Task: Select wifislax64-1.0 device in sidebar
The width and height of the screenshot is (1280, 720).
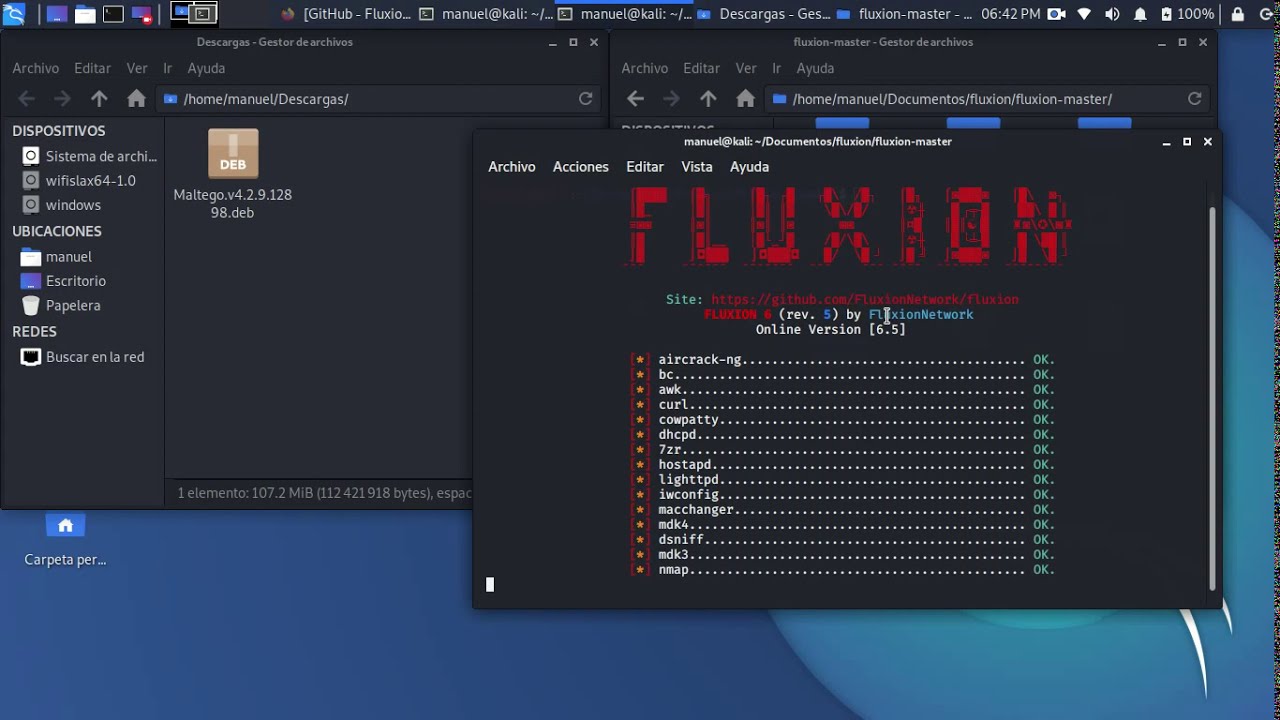Action: click(x=79, y=181)
